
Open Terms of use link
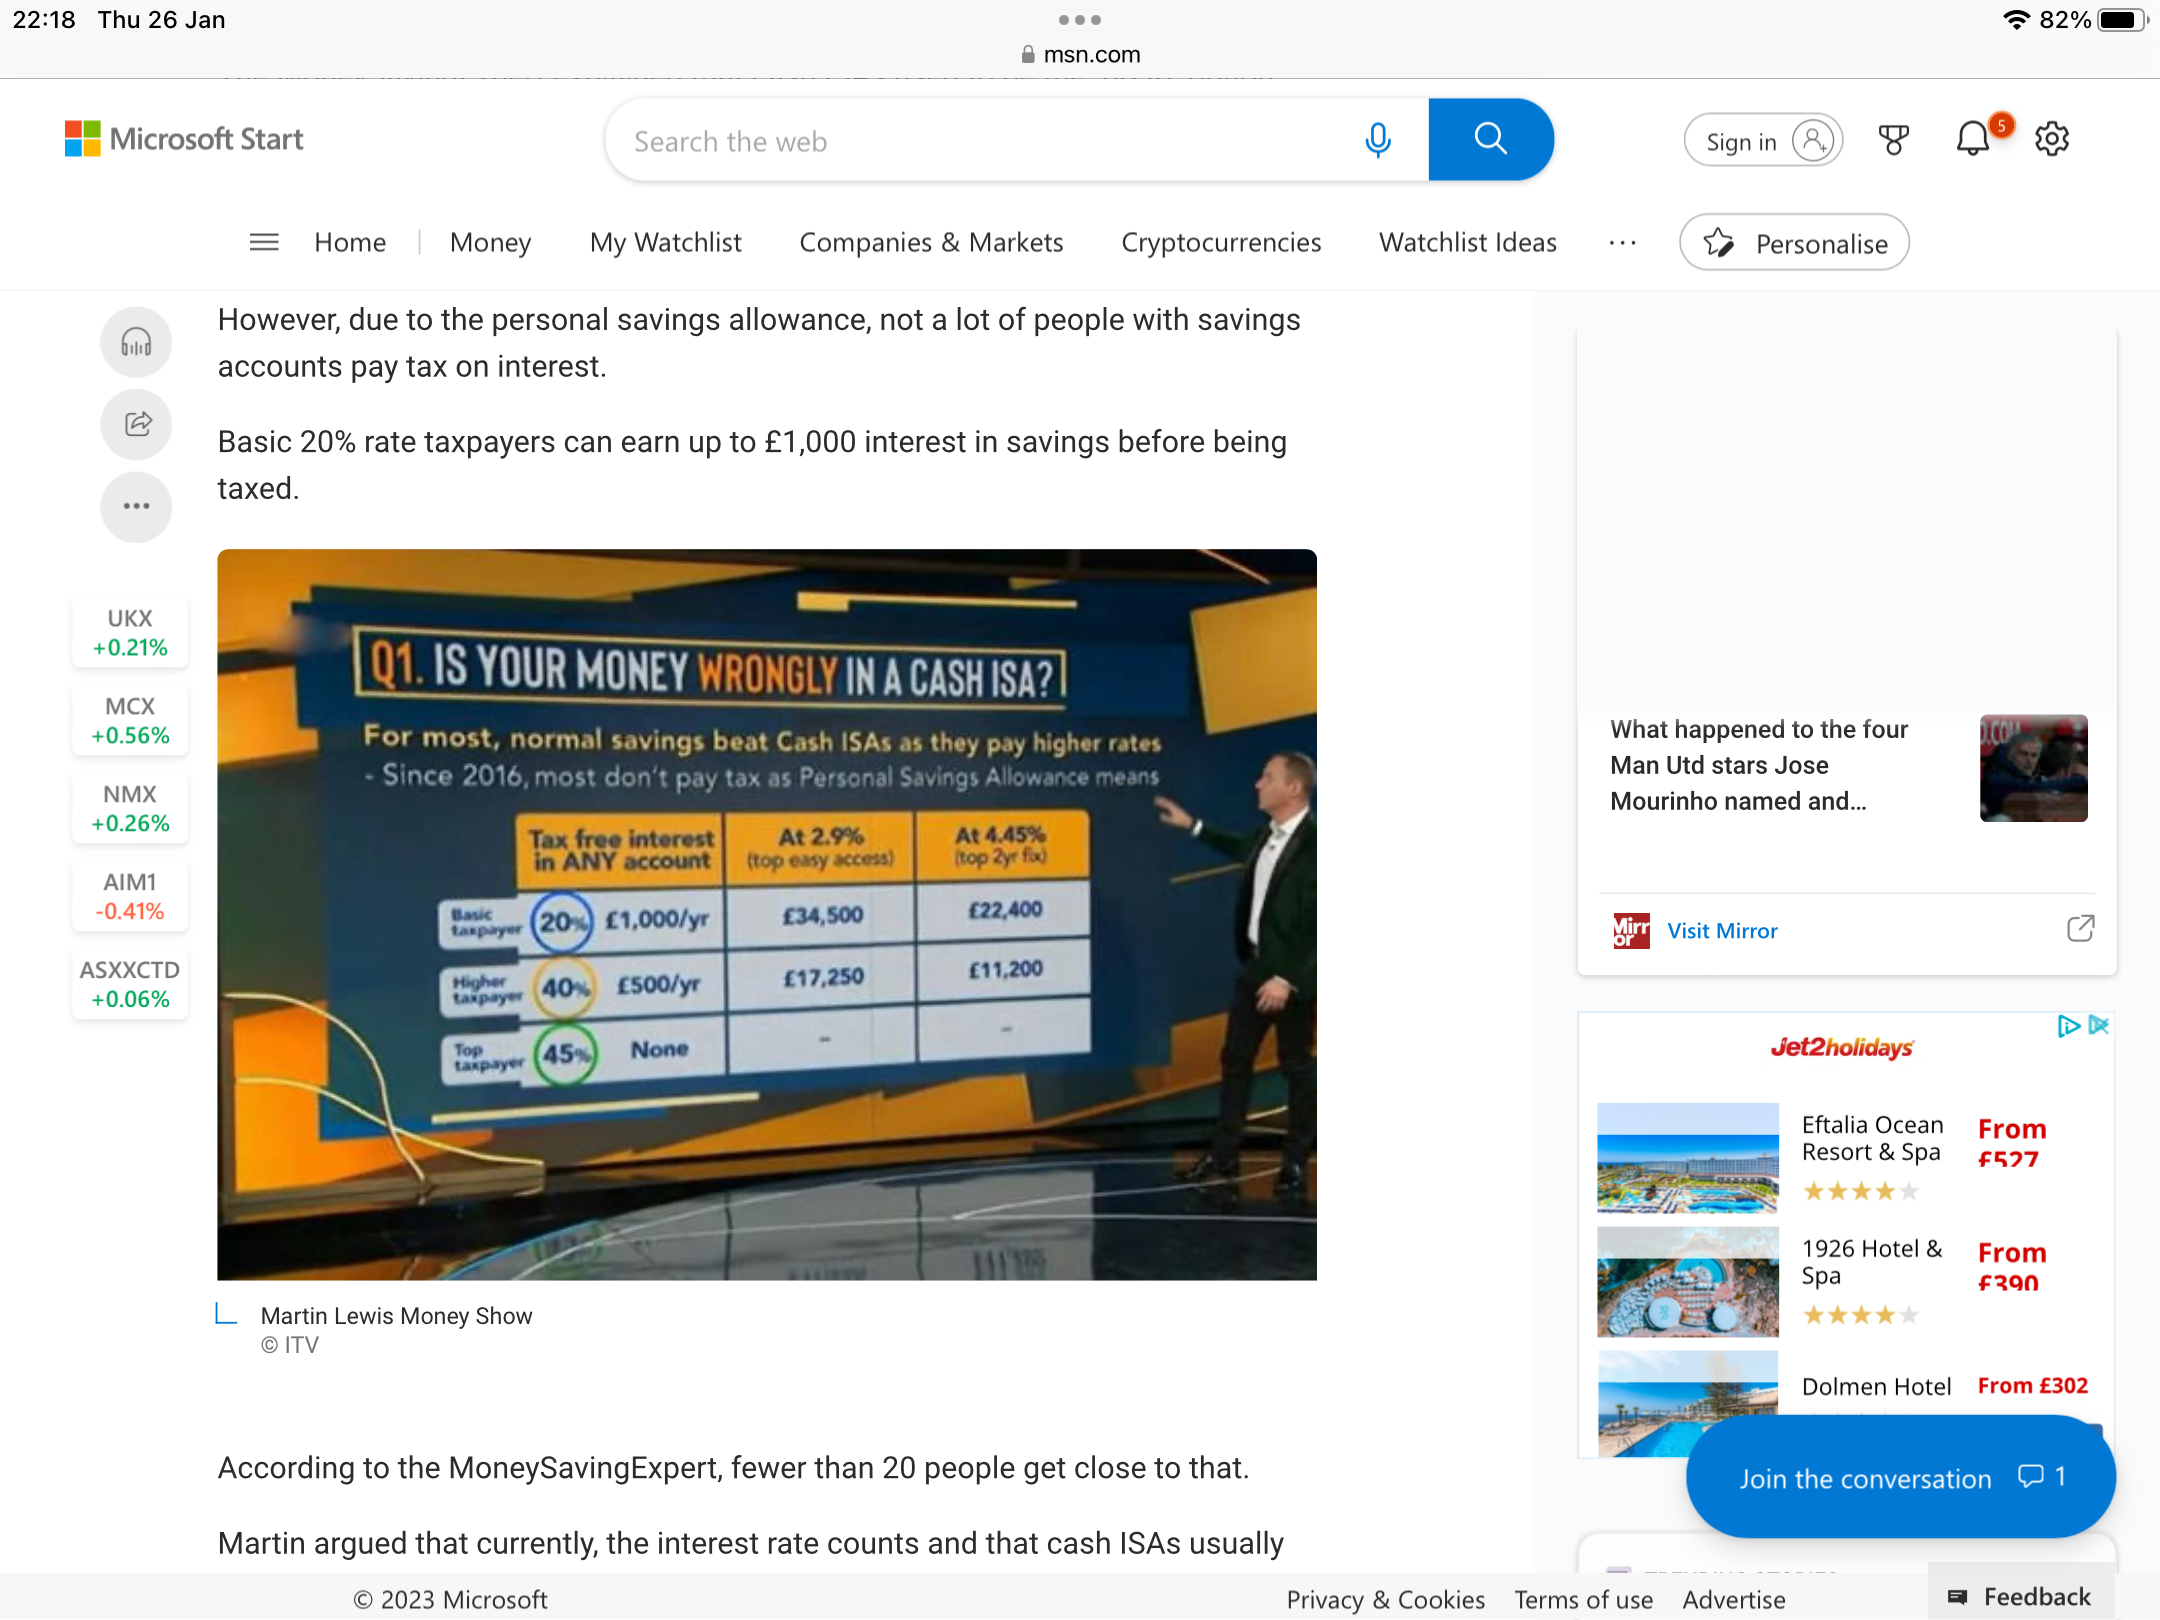click(x=1583, y=1599)
